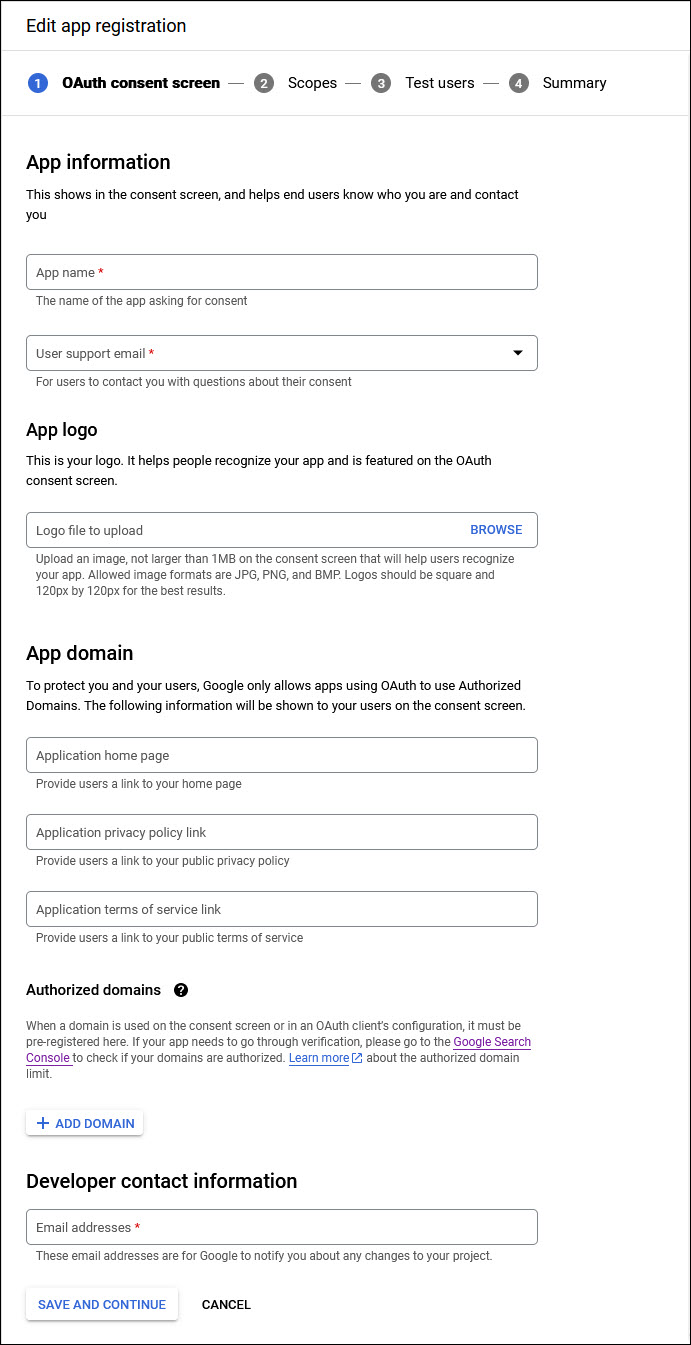The height and width of the screenshot is (1345, 691).
Task: Click the Application privacy policy link field
Action: click(281, 832)
